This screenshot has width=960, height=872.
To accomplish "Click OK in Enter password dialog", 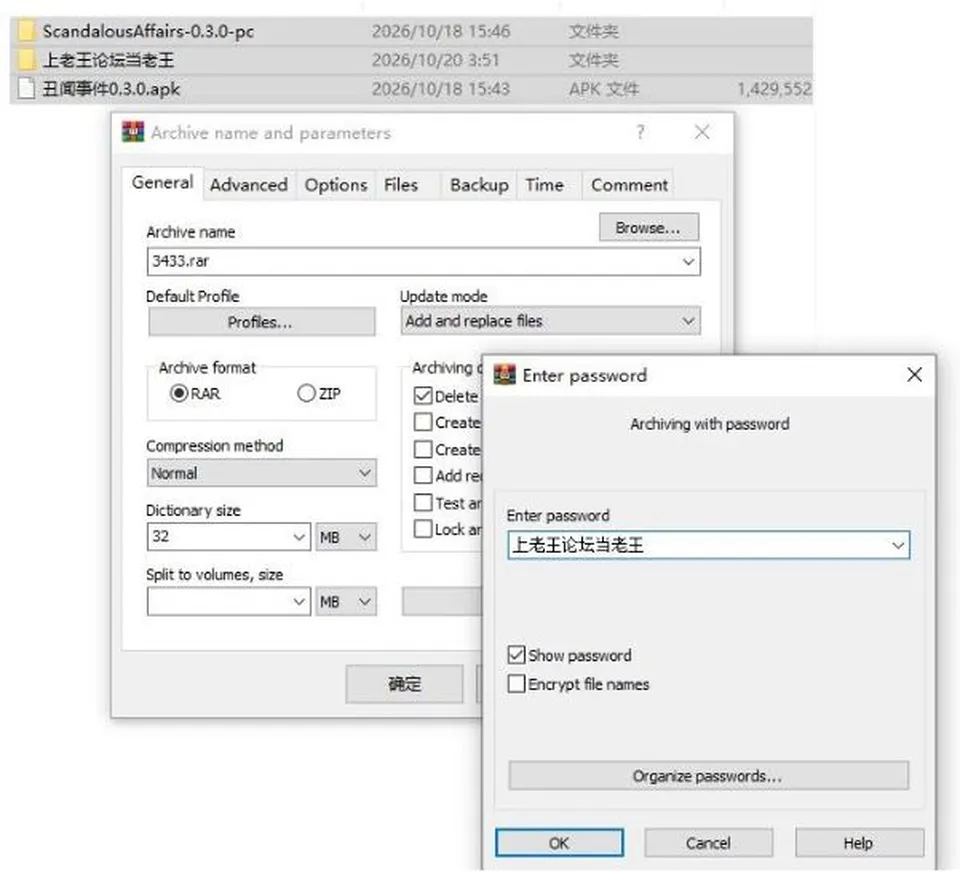I will click(559, 843).
